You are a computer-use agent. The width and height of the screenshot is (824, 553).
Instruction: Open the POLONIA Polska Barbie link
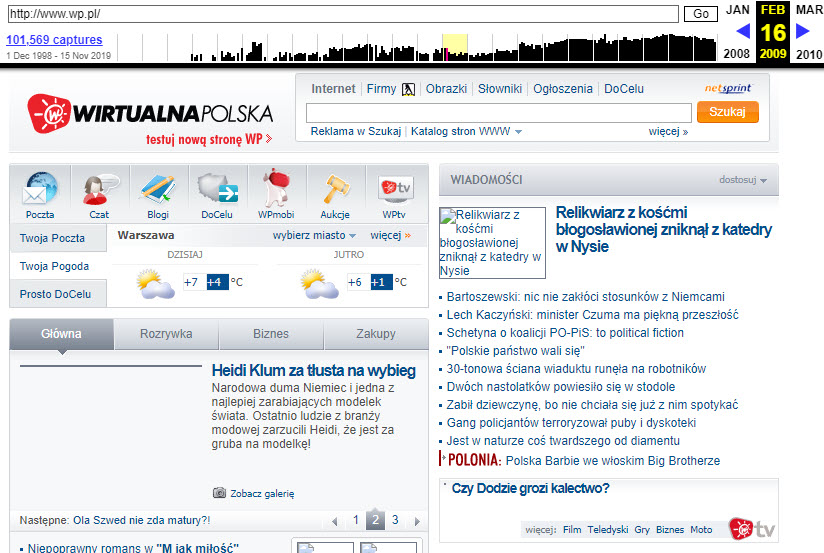(x=580, y=460)
